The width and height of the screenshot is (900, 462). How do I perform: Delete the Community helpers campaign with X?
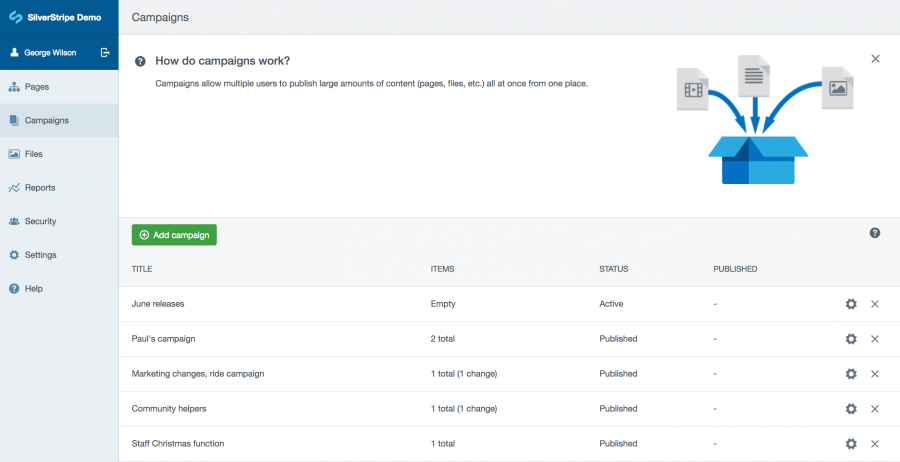click(875, 409)
